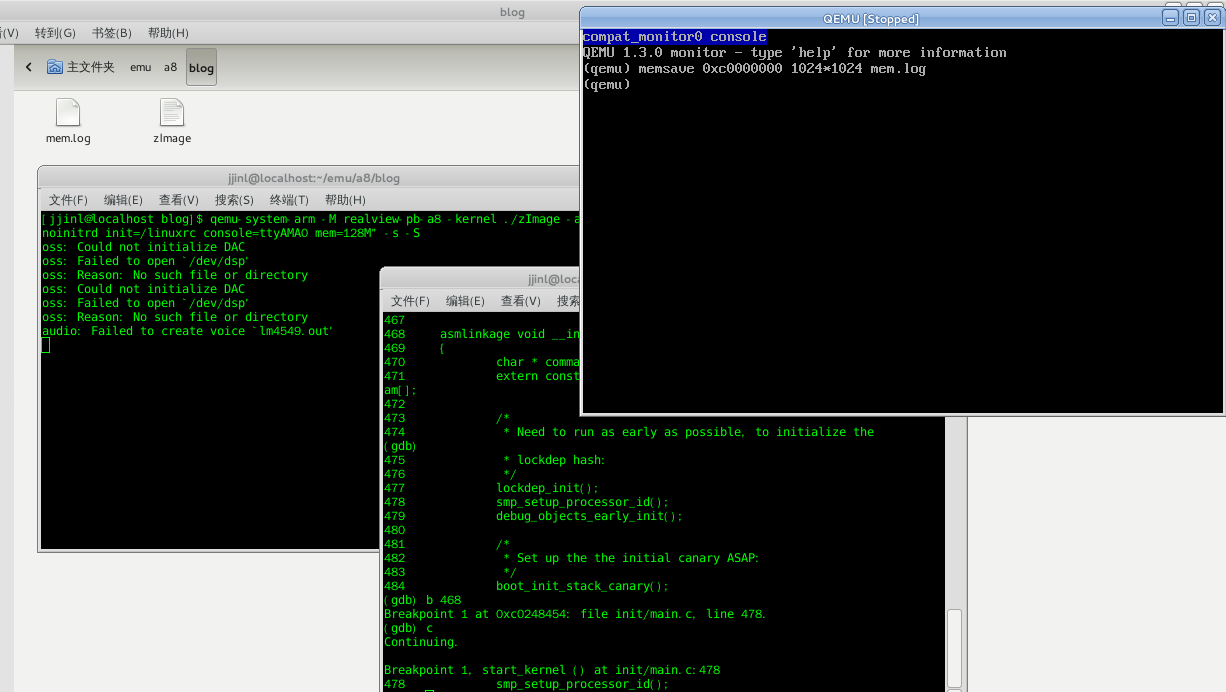Click 'QEMU 1.3.0 monitor' info line
The height and width of the screenshot is (692, 1226).
795,53
